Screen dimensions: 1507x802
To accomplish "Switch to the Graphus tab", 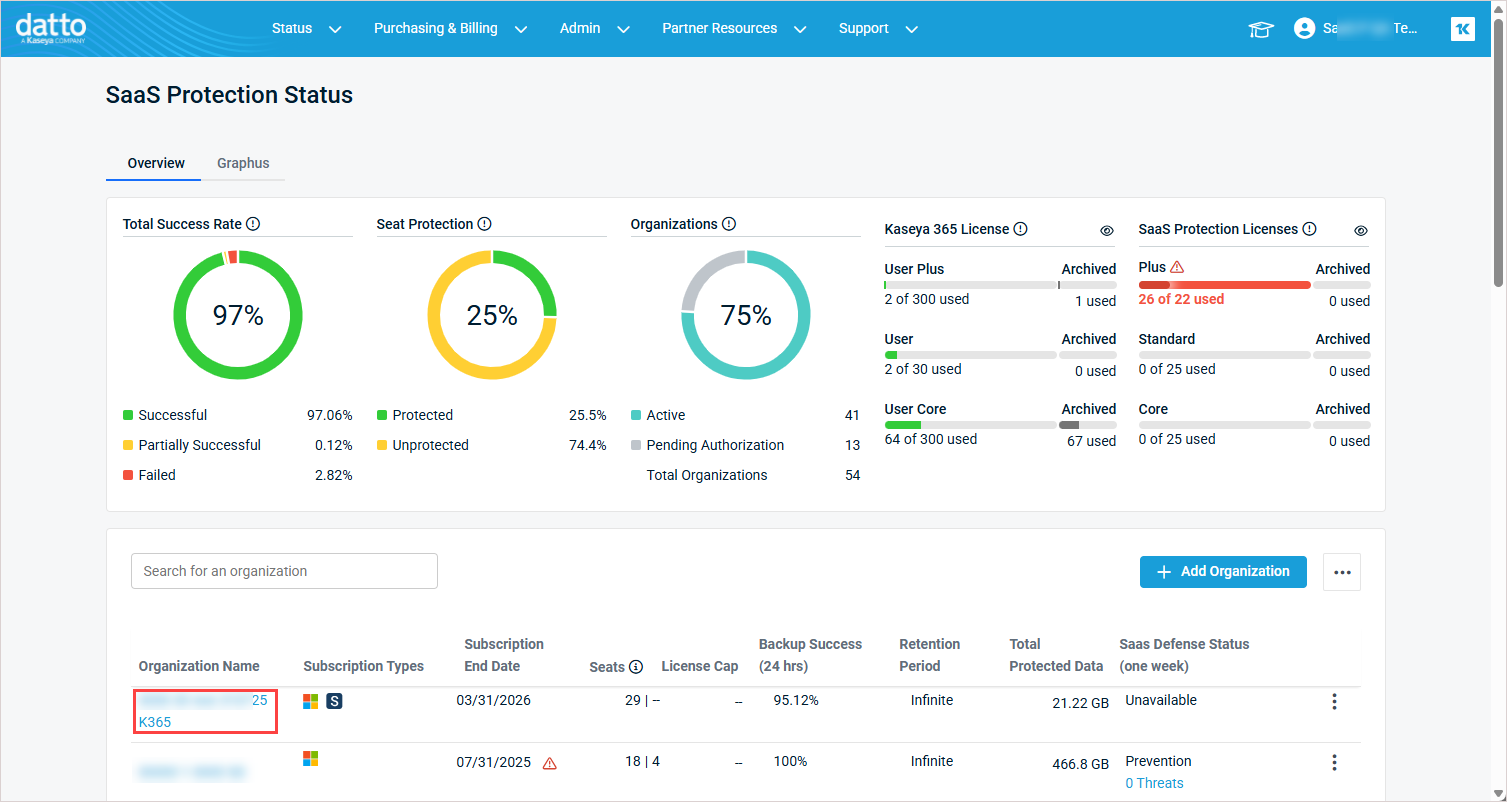I will point(243,163).
